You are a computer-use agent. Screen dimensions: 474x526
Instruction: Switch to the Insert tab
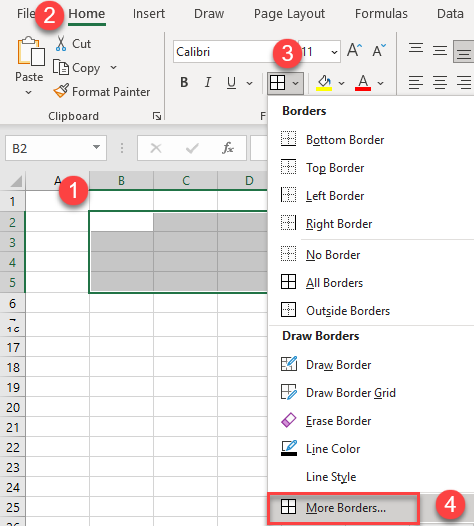(x=149, y=14)
